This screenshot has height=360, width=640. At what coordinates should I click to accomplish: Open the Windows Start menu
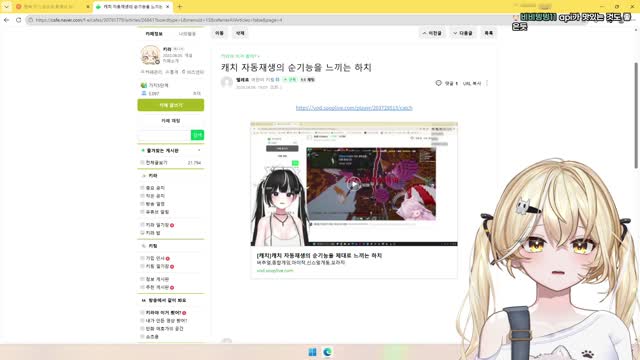click(312, 352)
